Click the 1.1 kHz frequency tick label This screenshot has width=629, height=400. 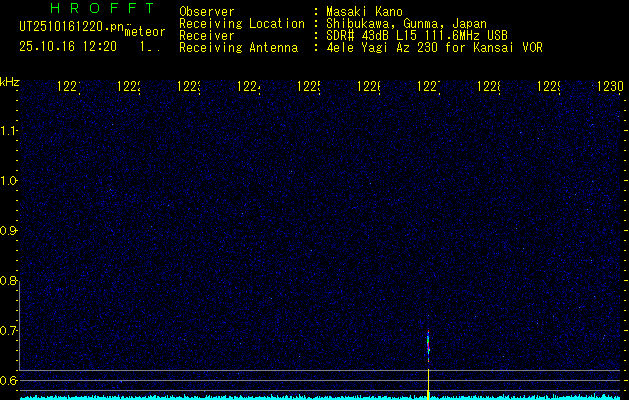(x=8, y=130)
